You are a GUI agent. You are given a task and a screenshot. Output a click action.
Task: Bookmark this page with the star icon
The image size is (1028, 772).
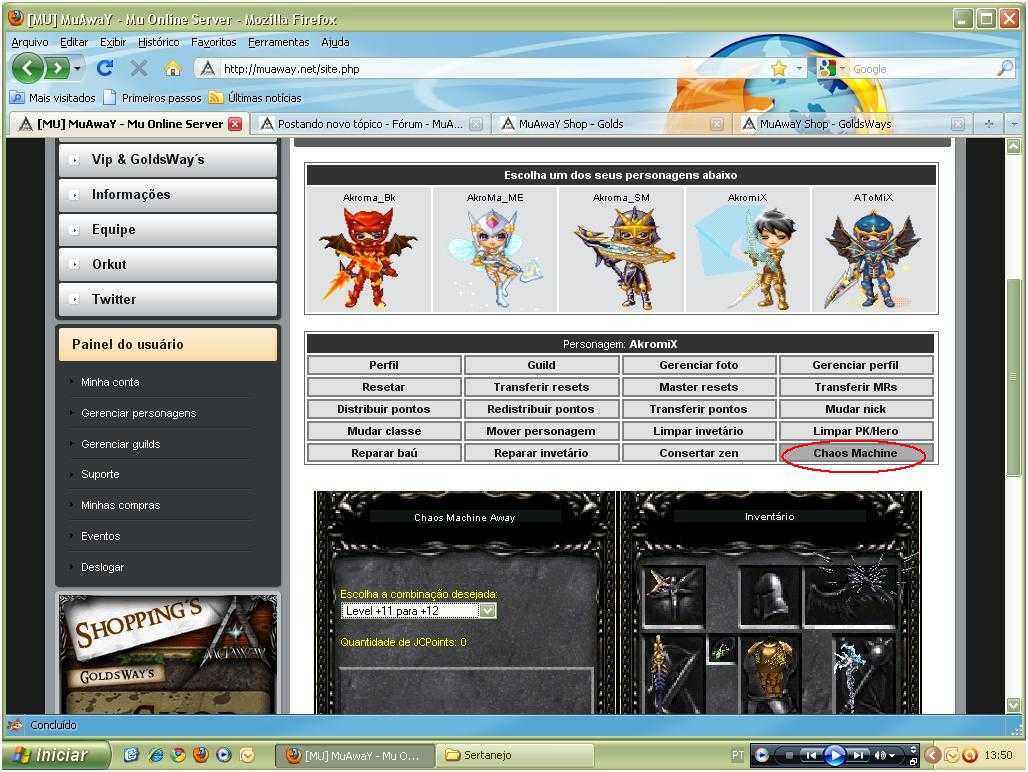pos(778,68)
